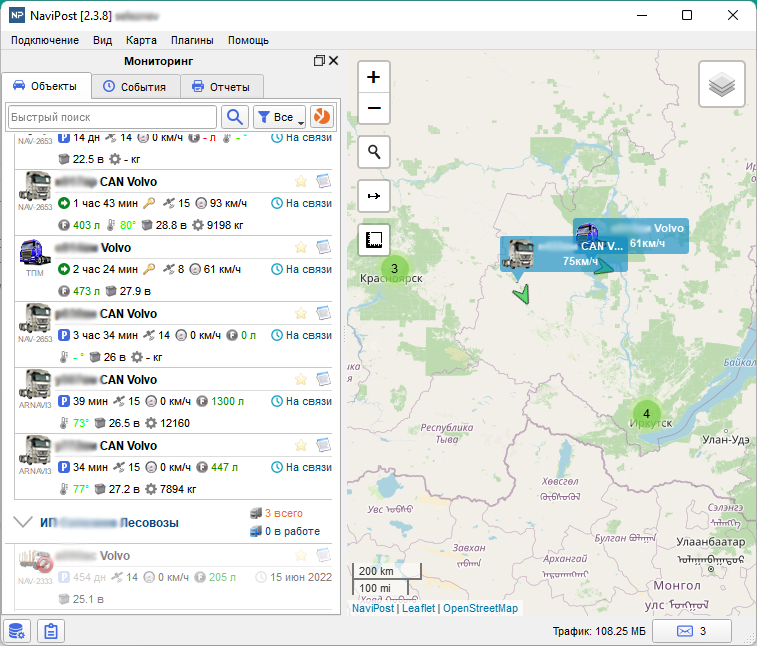The width and height of the screenshot is (757, 646).
Task: Open the map search magnifier tool
Action: [373, 153]
